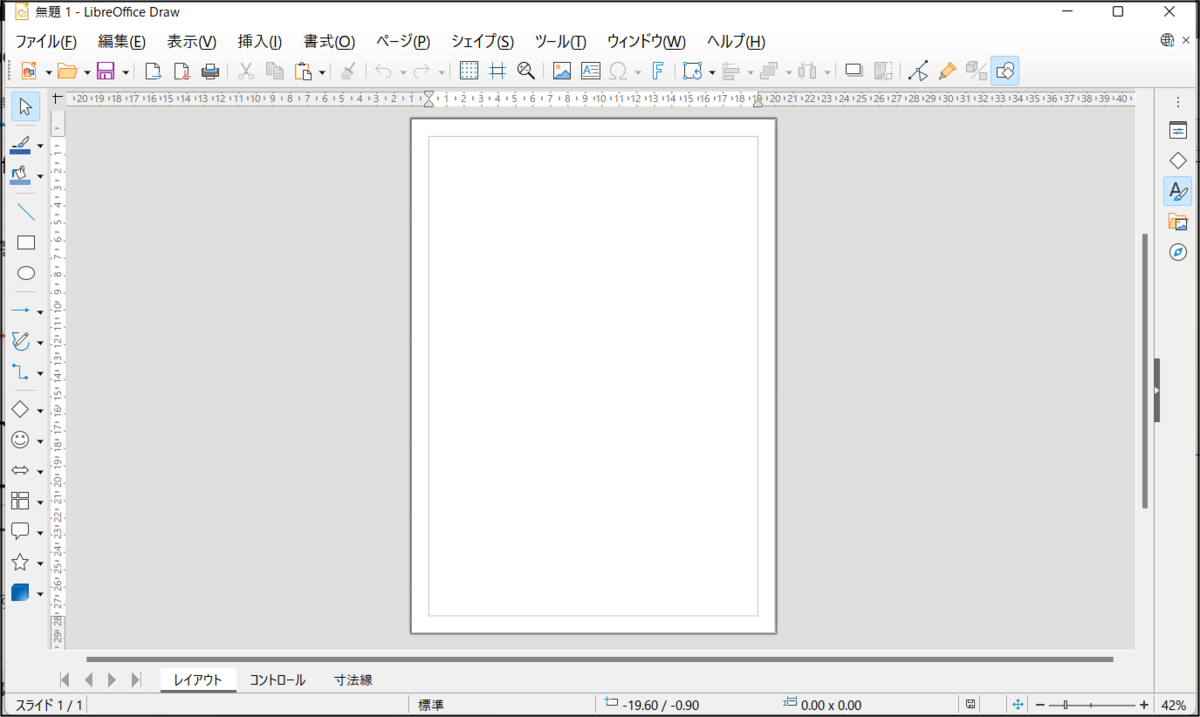
Task: Select the Symbol Shapes smiley tool
Action: coord(20,439)
